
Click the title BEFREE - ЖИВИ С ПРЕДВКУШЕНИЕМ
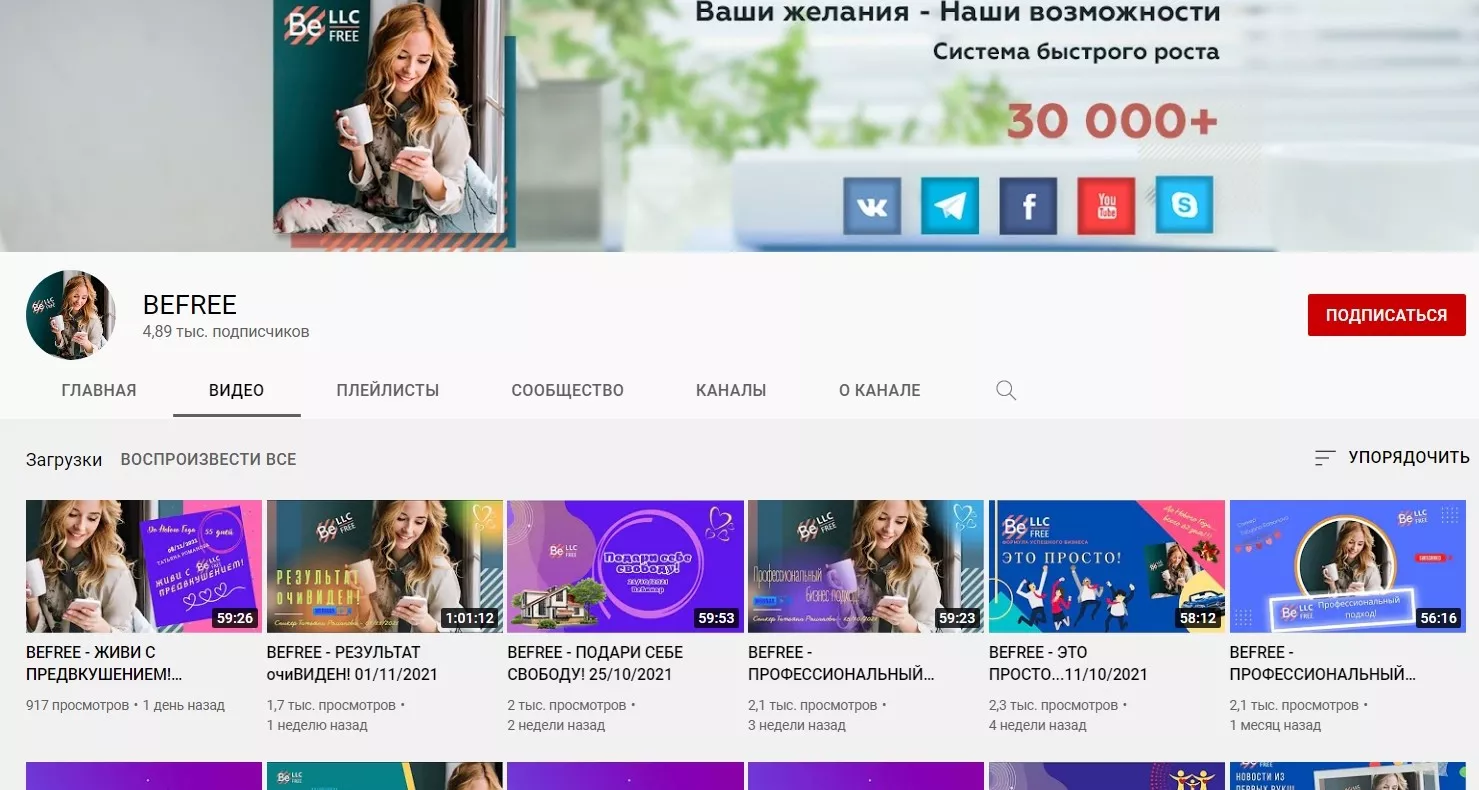pyautogui.click(x=104, y=663)
